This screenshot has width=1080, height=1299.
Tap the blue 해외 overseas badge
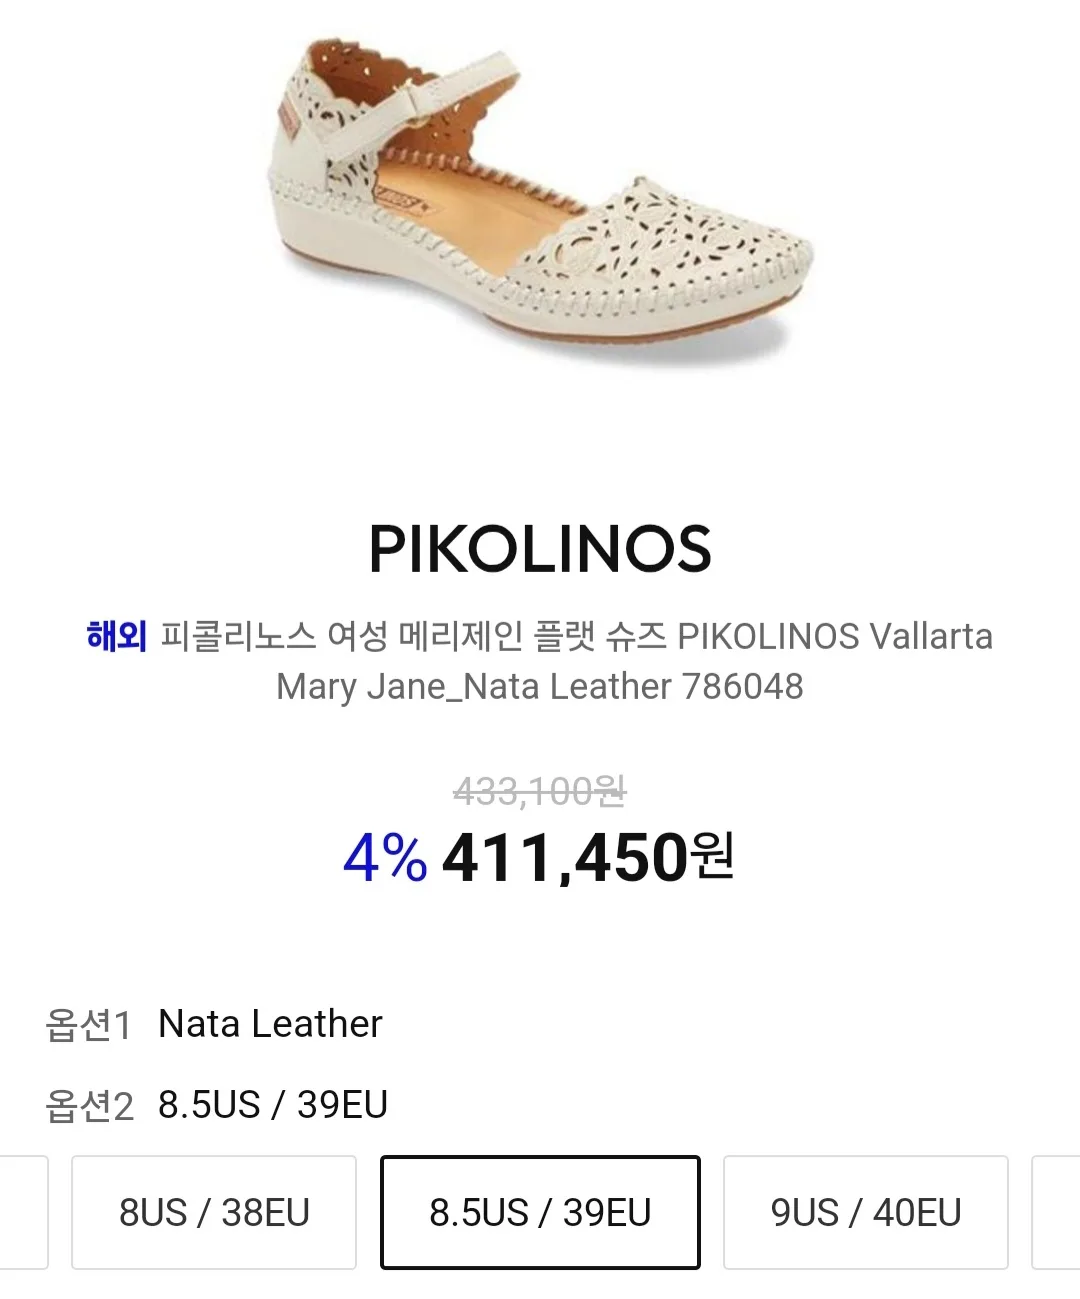click(117, 636)
